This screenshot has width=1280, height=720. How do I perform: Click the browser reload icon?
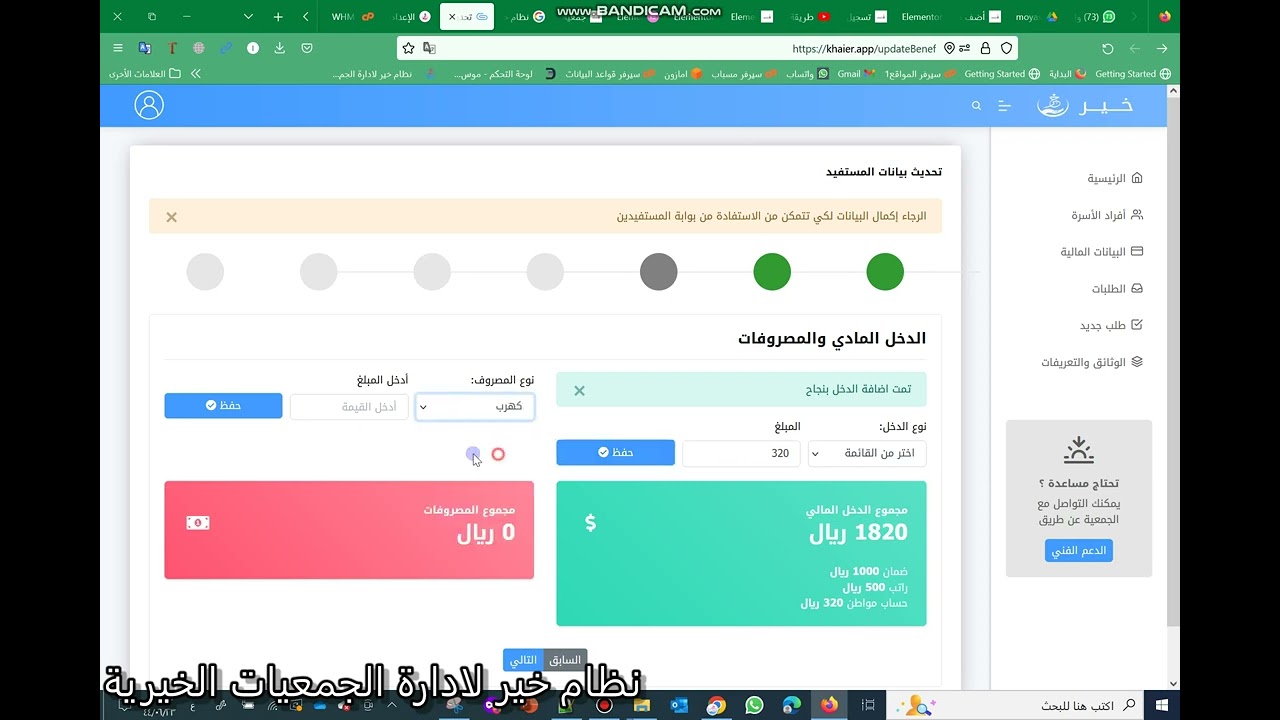pos(1108,48)
